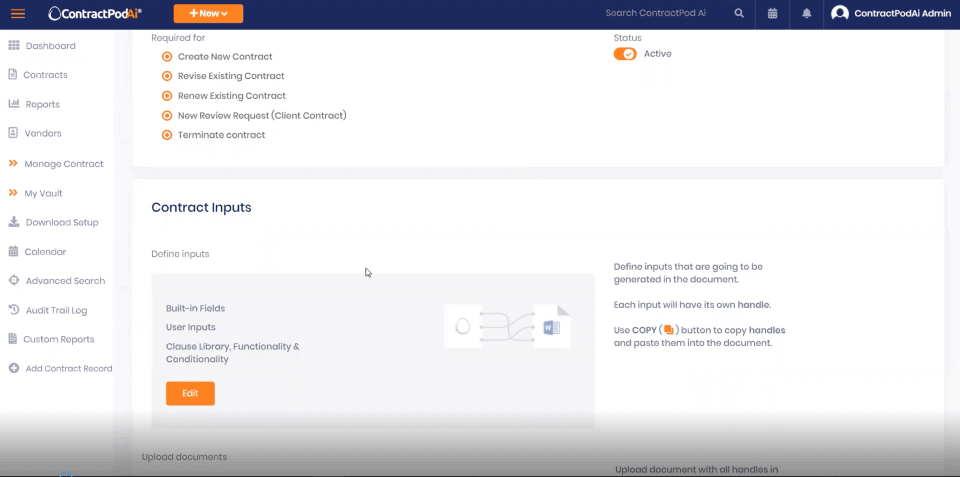The width and height of the screenshot is (960, 477).
Task: Click the Dashboard grid icon
Action: (13, 45)
